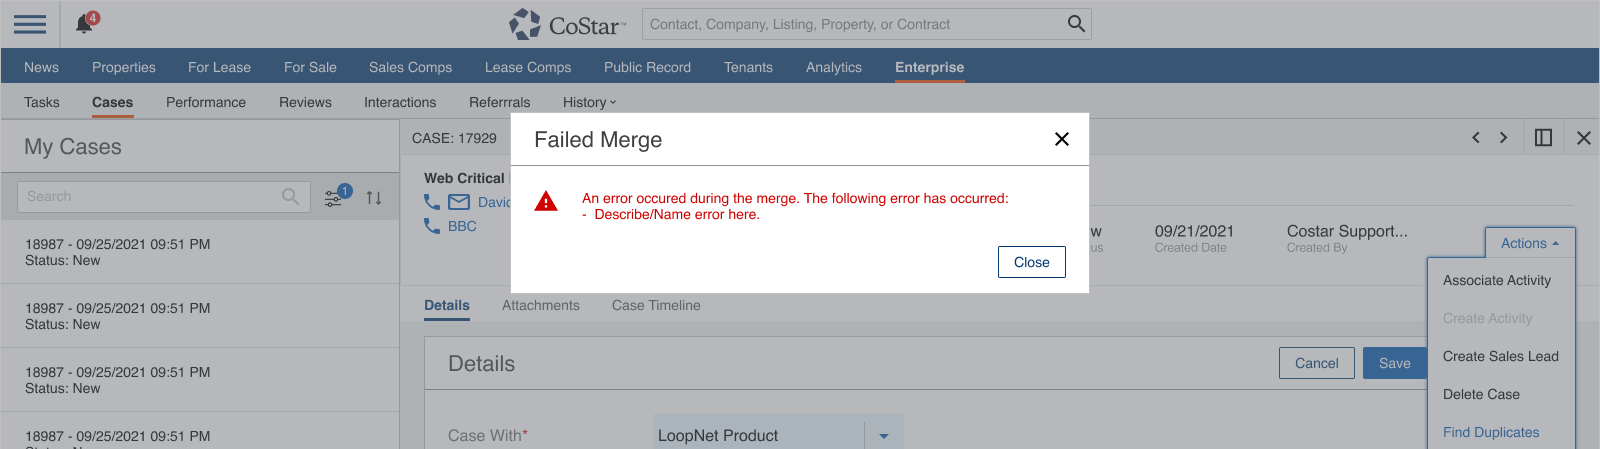Switch to the Attachments tab

pos(540,305)
